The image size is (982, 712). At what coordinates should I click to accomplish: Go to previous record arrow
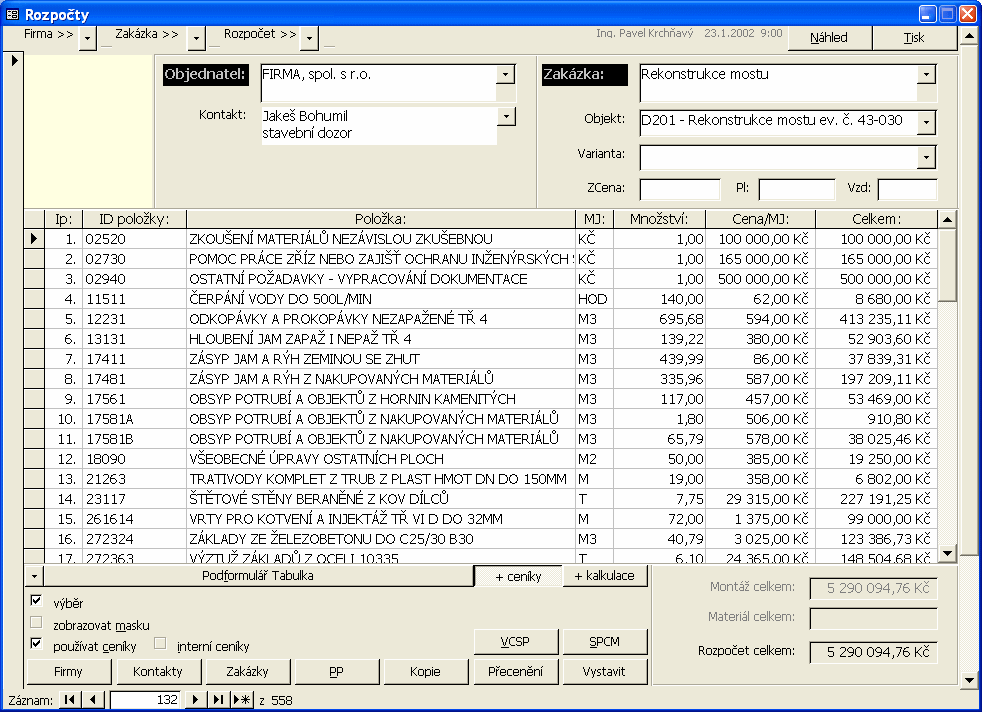tap(93, 700)
